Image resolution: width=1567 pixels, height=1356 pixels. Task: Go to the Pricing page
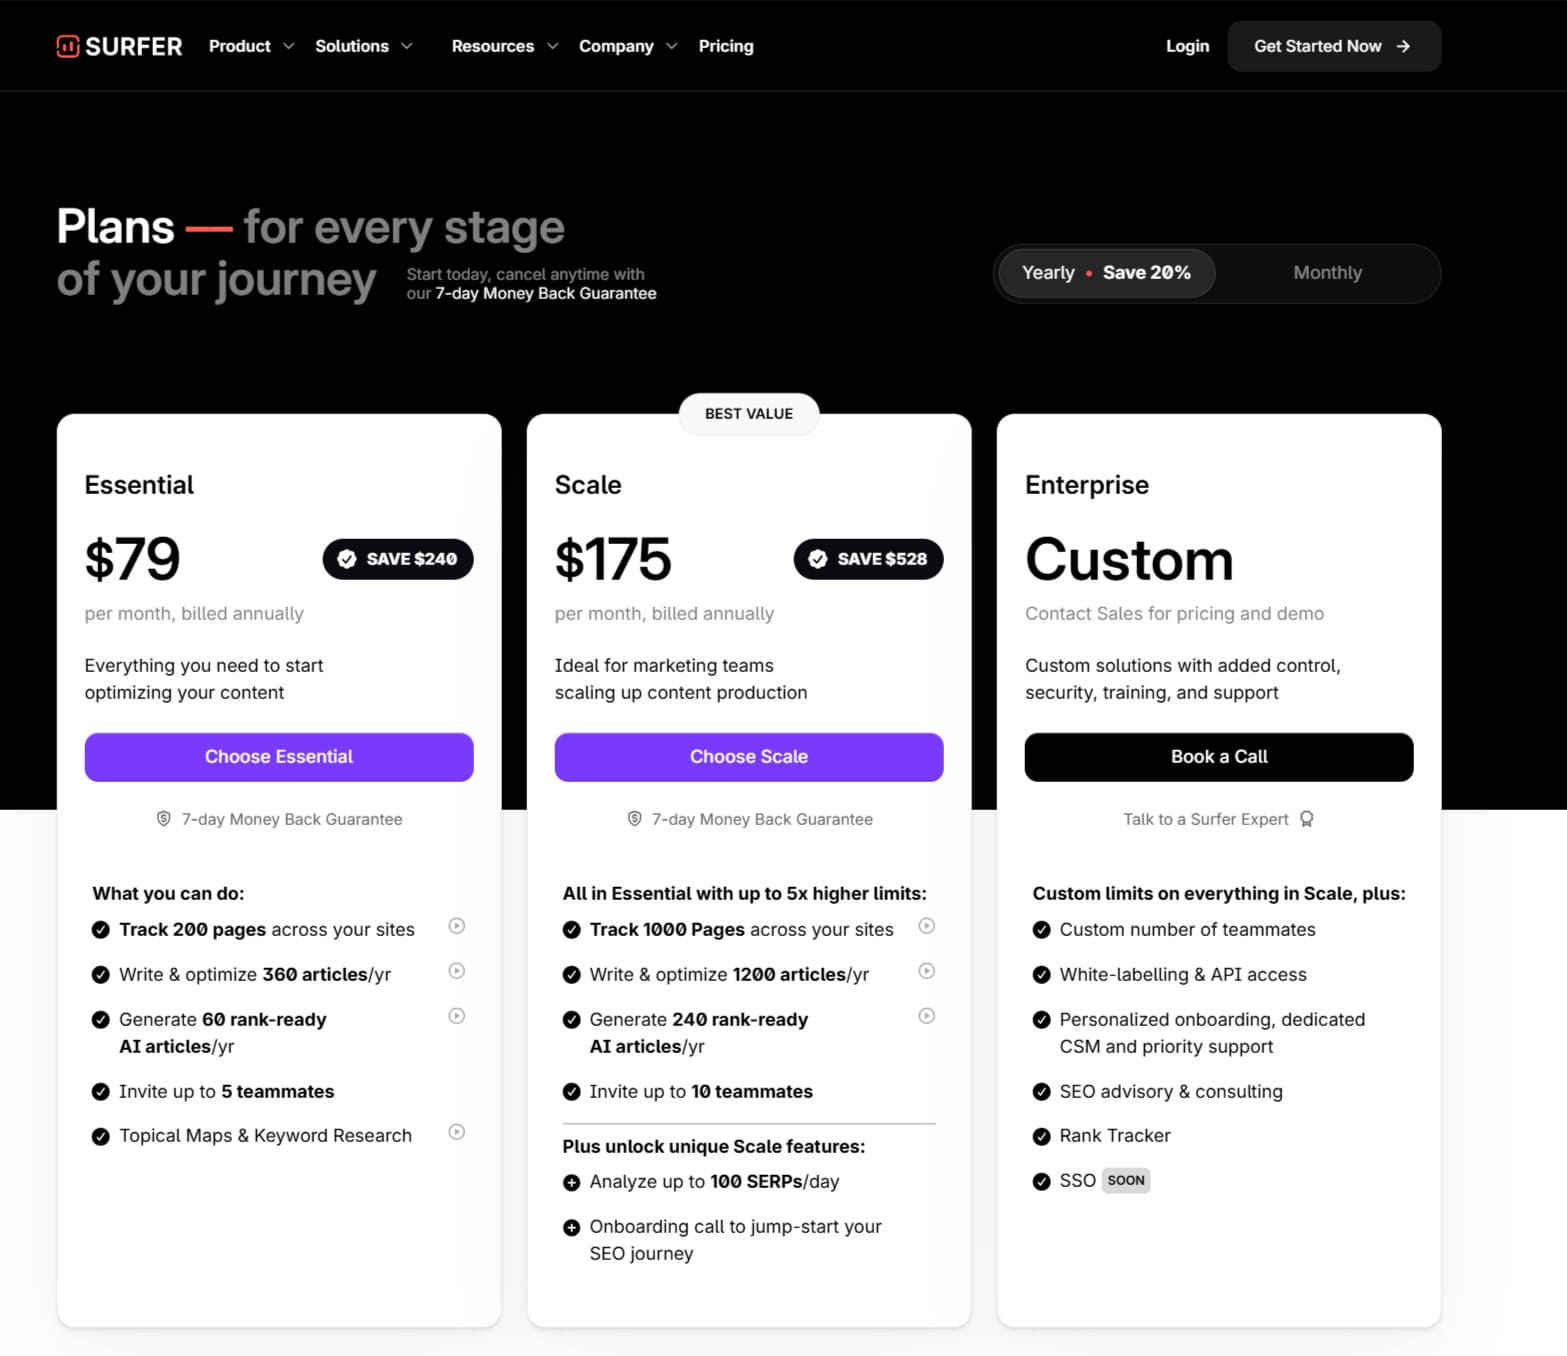coord(726,46)
